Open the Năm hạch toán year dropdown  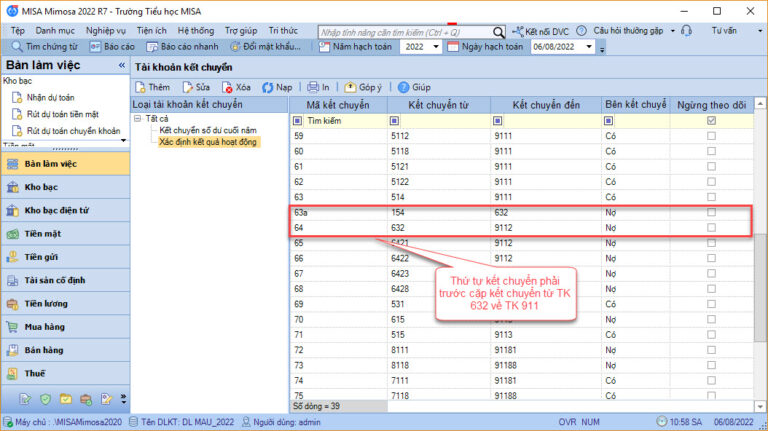pyautogui.click(x=437, y=47)
